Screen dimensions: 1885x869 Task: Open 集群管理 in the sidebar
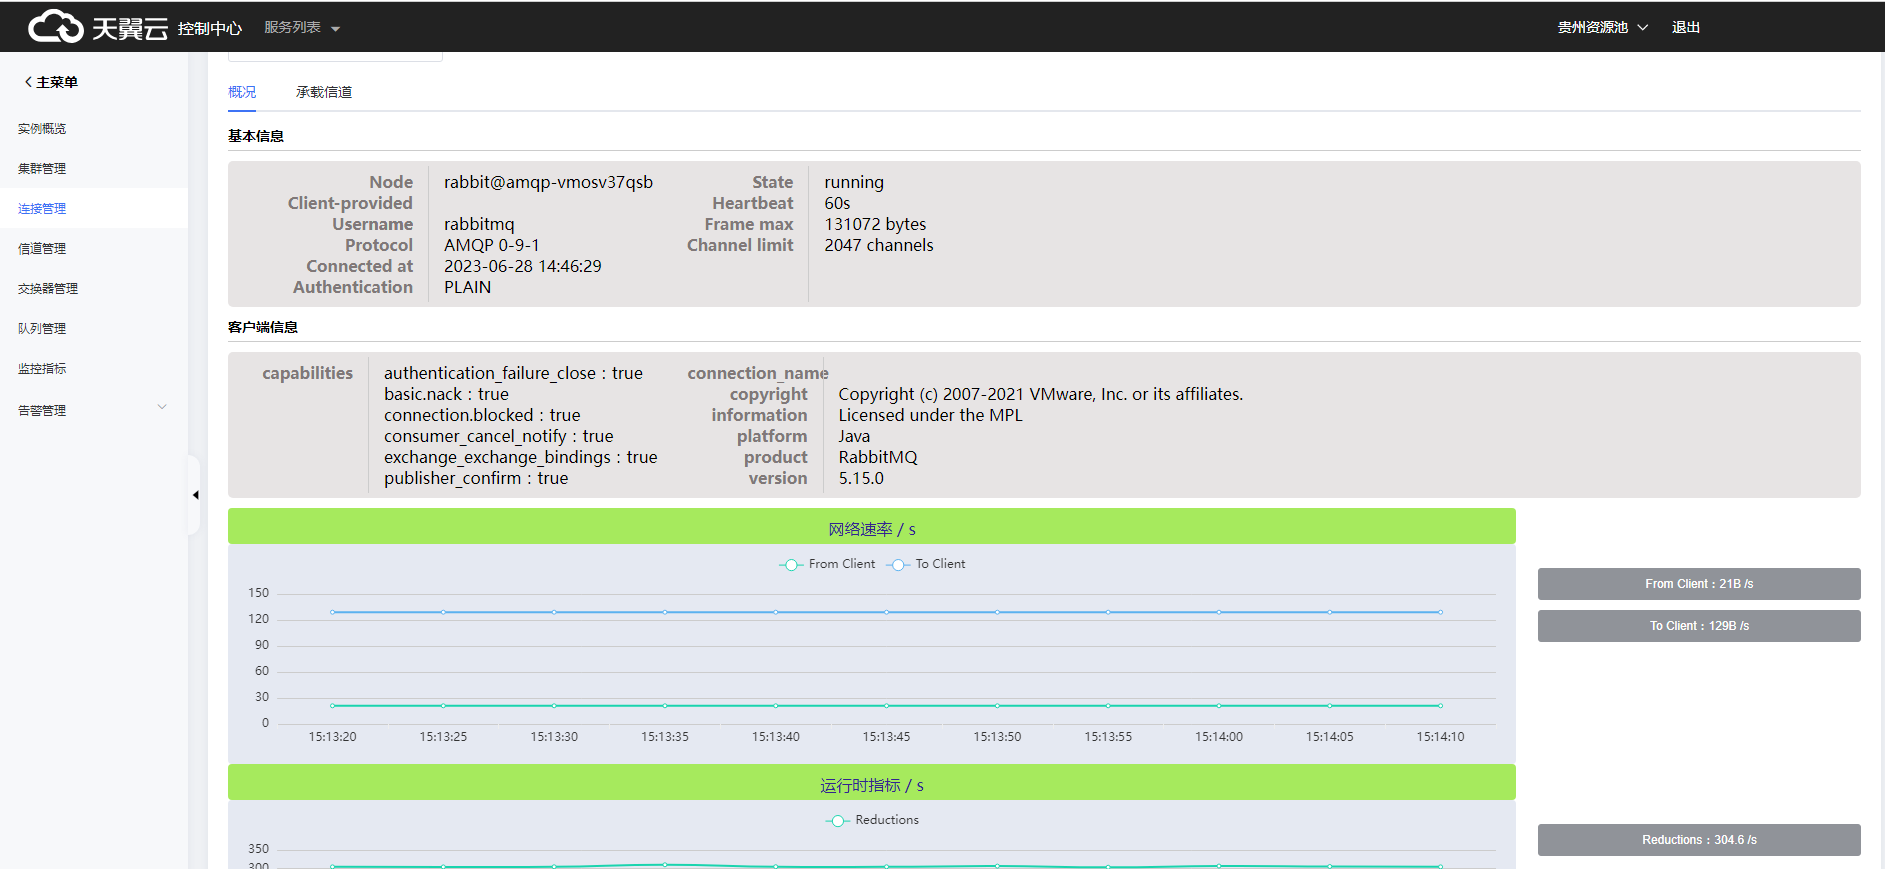point(42,169)
